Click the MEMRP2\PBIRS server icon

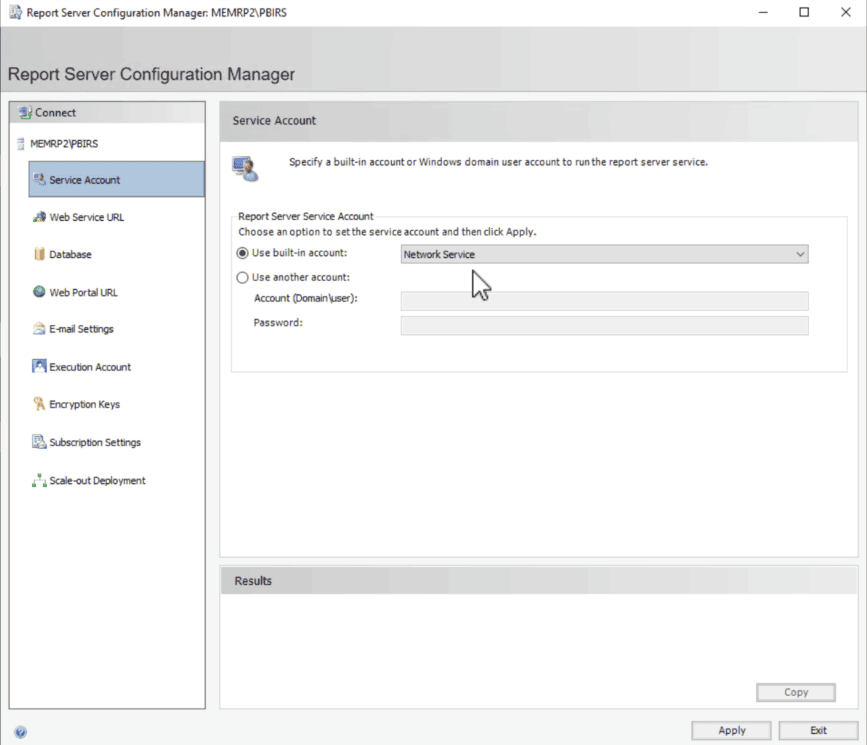click(x=20, y=144)
